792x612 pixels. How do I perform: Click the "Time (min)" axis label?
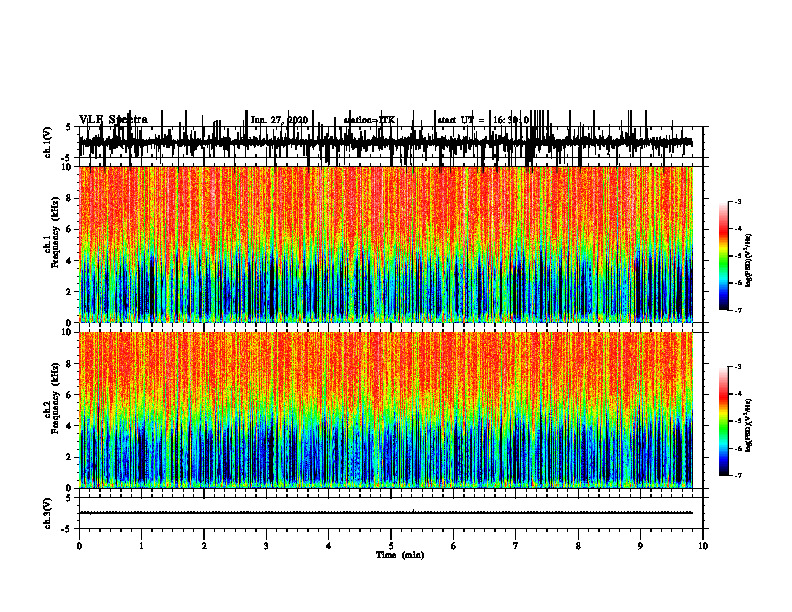tap(400, 555)
